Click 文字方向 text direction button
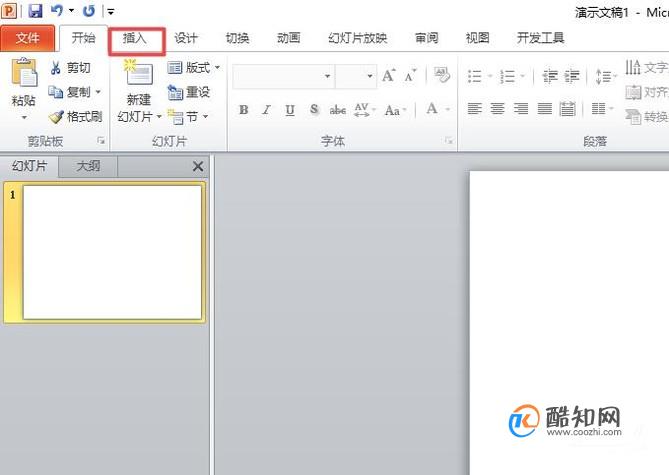This screenshot has height=475, width=669. (646, 67)
